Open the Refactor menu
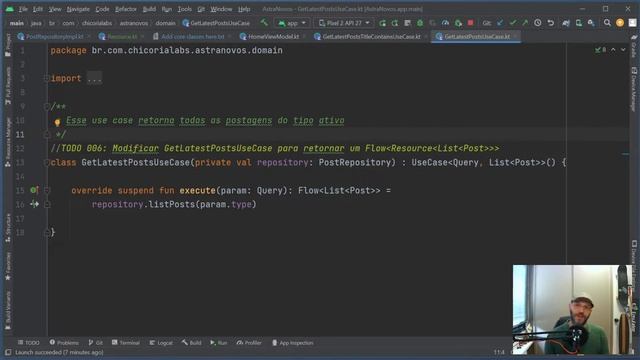 pyautogui.click(x=126, y=9)
